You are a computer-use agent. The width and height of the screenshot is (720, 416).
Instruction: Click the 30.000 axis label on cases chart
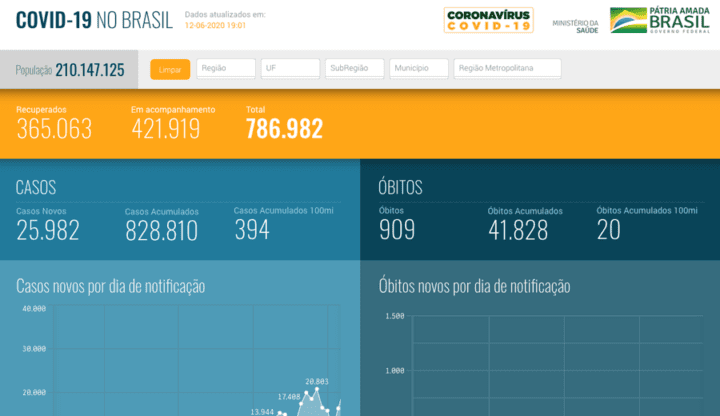click(x=34, y=349)
